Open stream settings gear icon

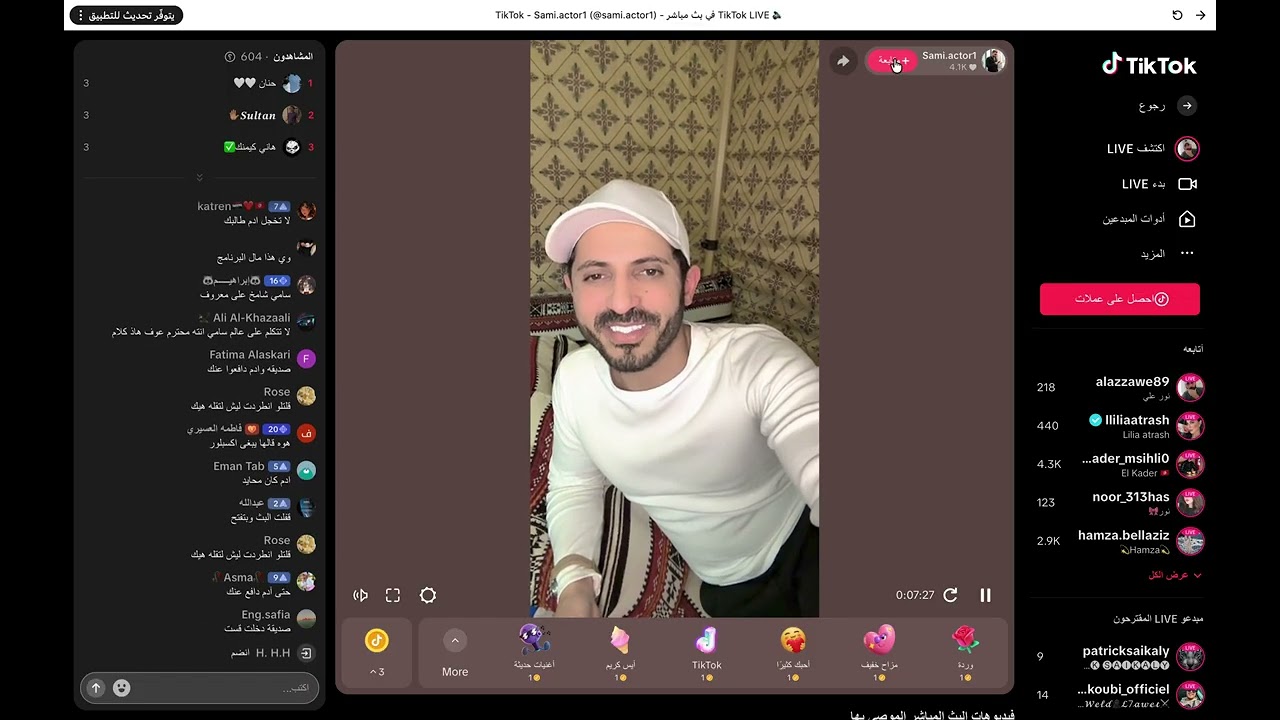[428, 595]
